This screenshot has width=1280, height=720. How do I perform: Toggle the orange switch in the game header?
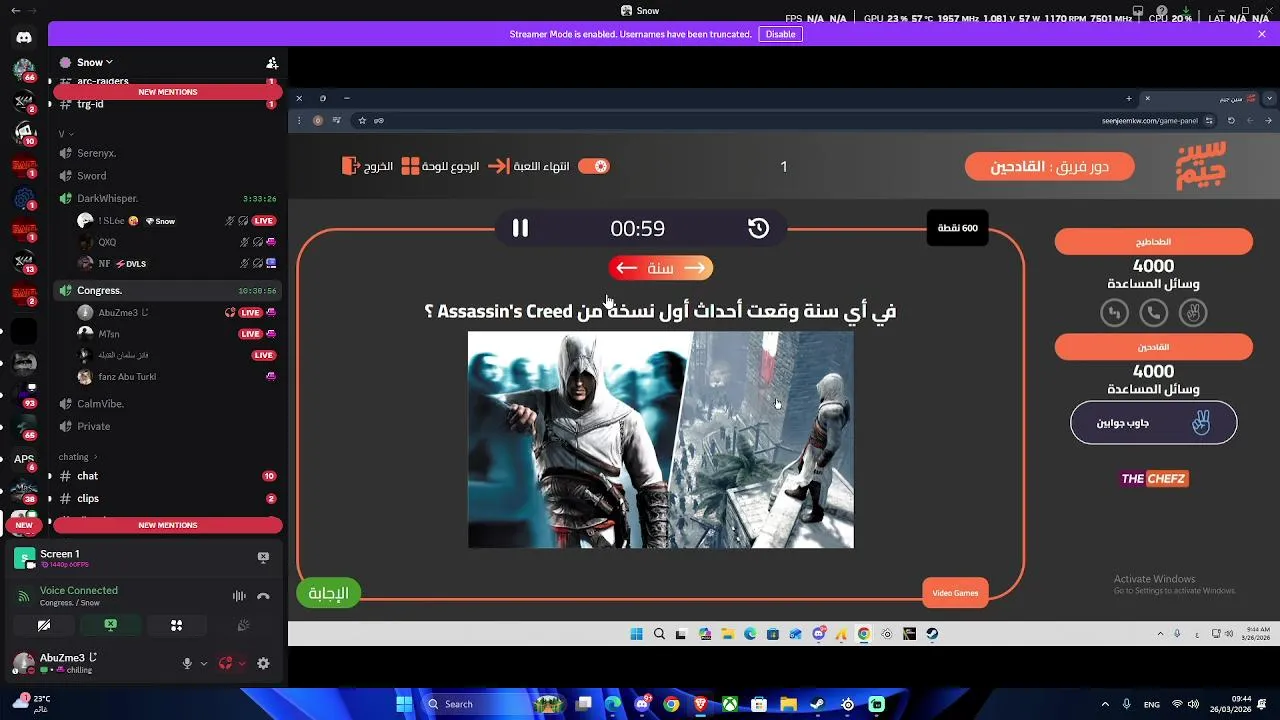594,166
